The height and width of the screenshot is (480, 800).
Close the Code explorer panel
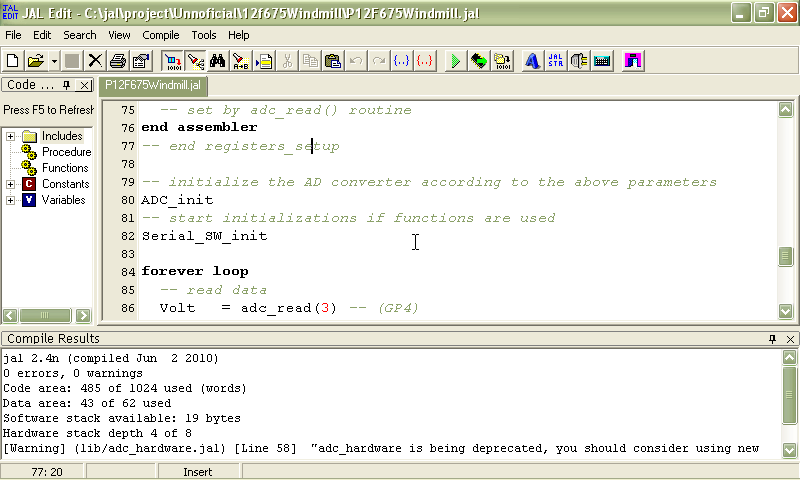click(85, 86)
